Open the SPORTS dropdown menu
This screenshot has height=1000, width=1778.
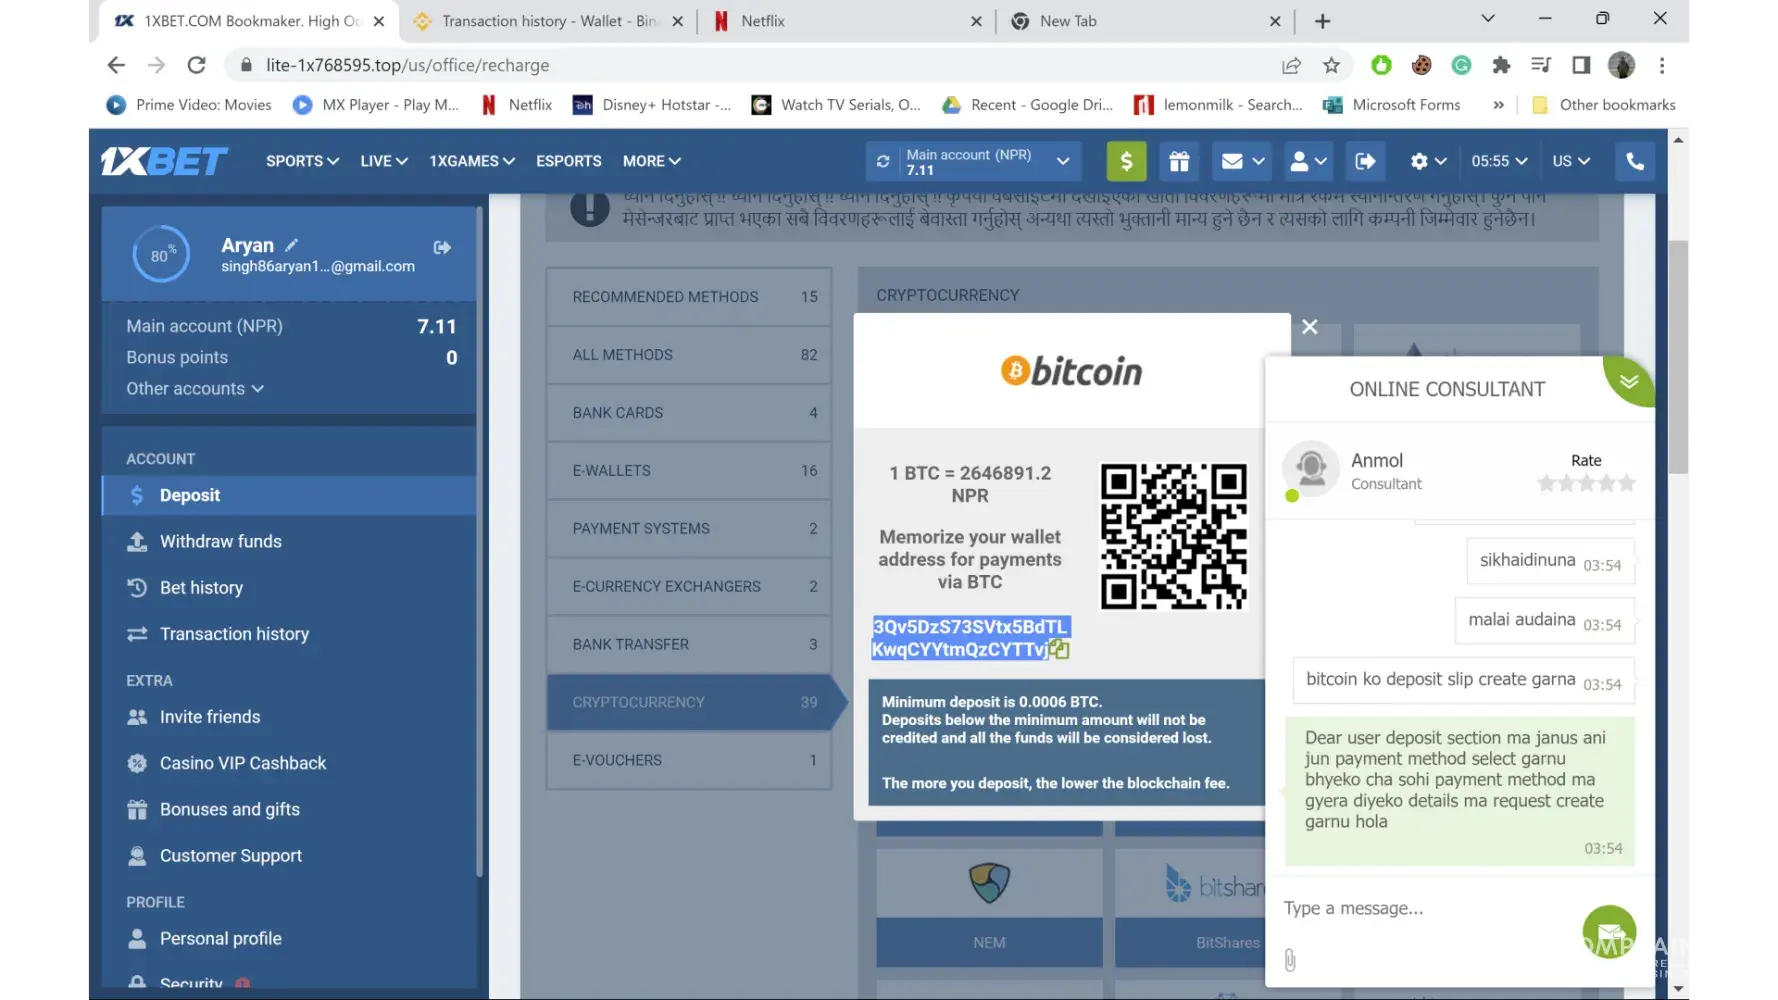tap(302, 161)
